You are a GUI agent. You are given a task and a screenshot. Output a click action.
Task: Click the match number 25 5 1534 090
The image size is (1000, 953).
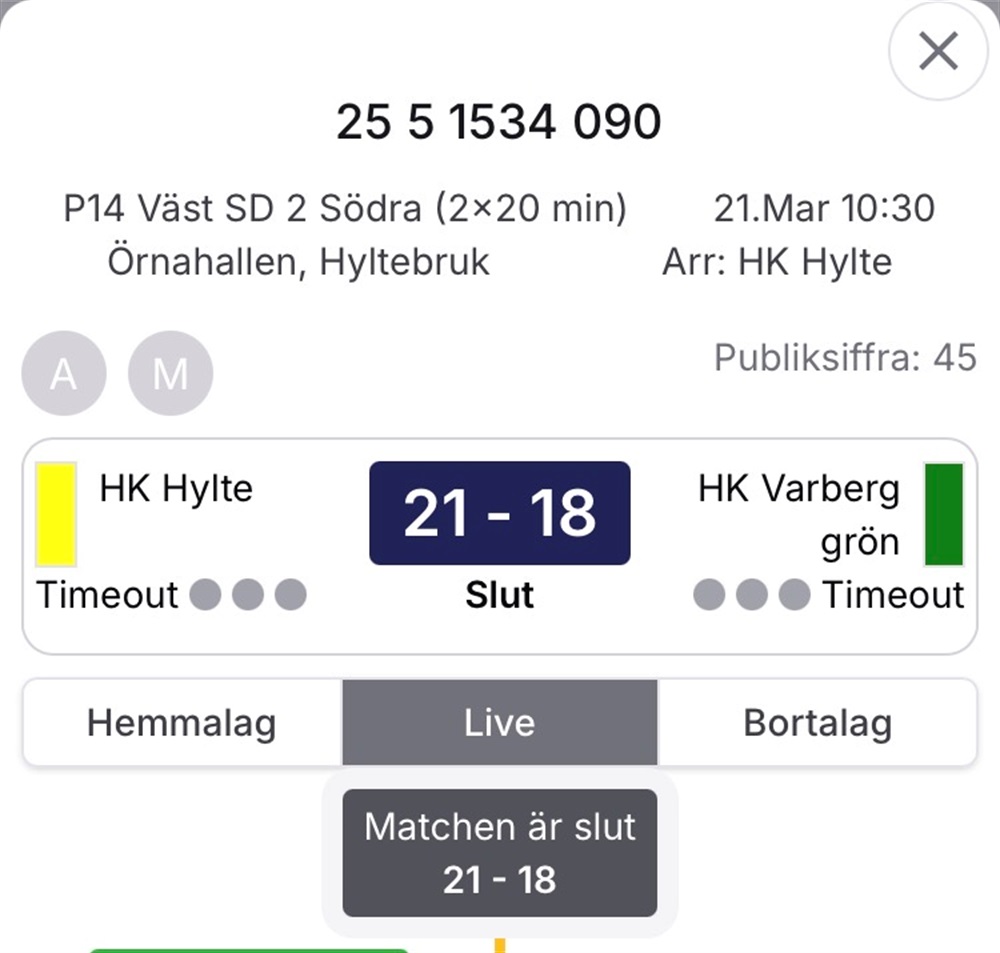[x=499, y=123]
